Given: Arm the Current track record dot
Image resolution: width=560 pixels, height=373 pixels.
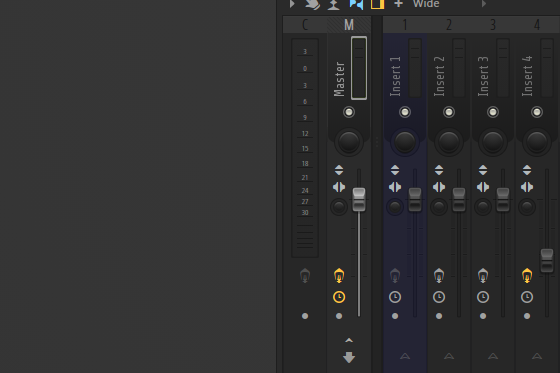Looking at the screenshot, I should [x=305, y=316].
